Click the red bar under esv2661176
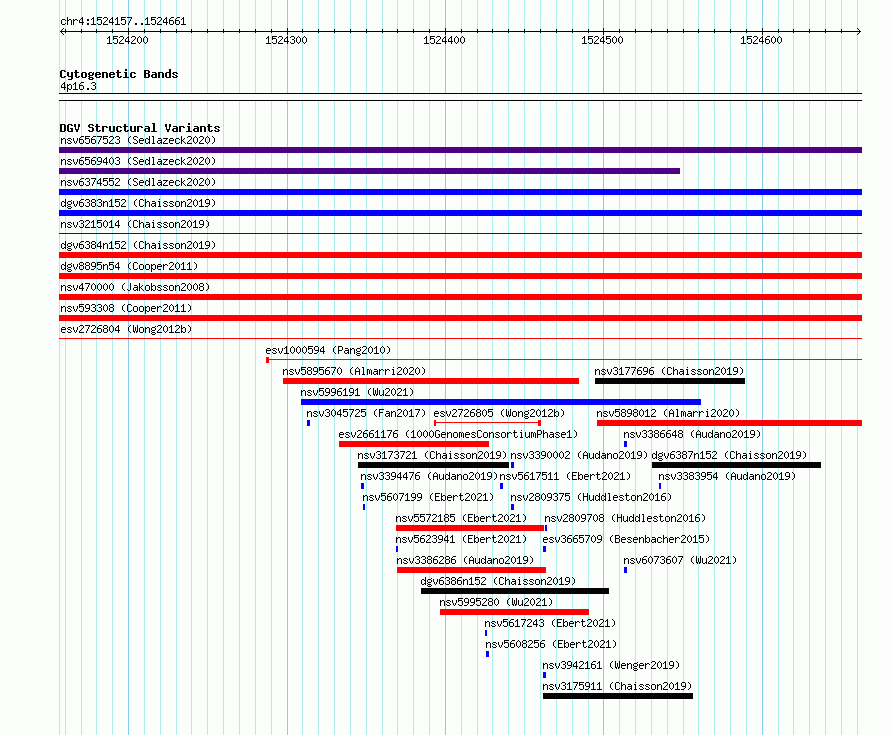The image size is (890, 735). click(x=414, y=444)
